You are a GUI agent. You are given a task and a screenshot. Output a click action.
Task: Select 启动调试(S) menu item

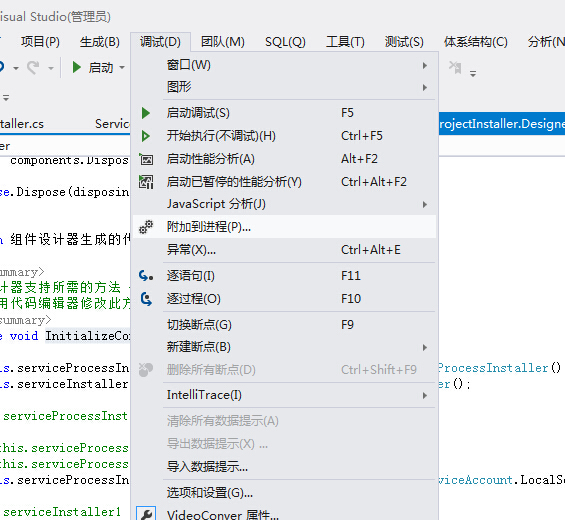pos(284,113)
